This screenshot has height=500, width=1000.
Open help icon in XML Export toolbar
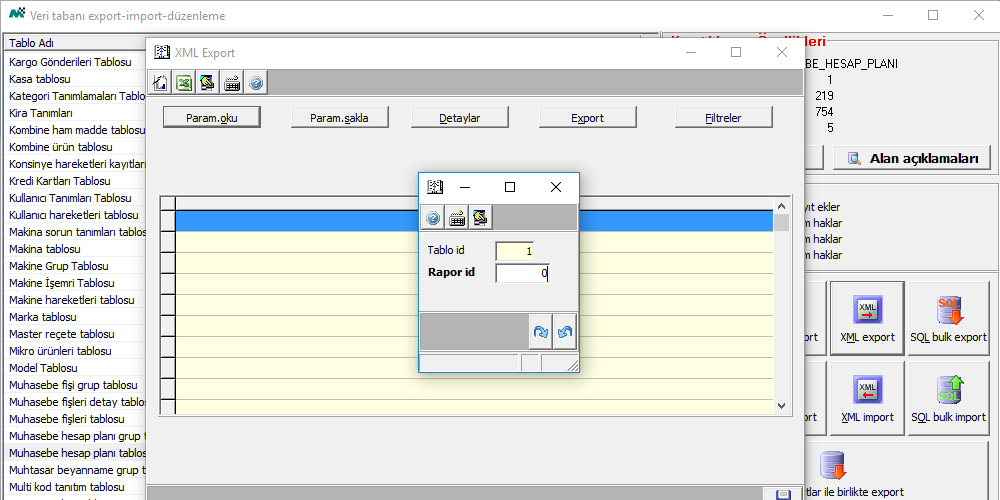[256, 83]
